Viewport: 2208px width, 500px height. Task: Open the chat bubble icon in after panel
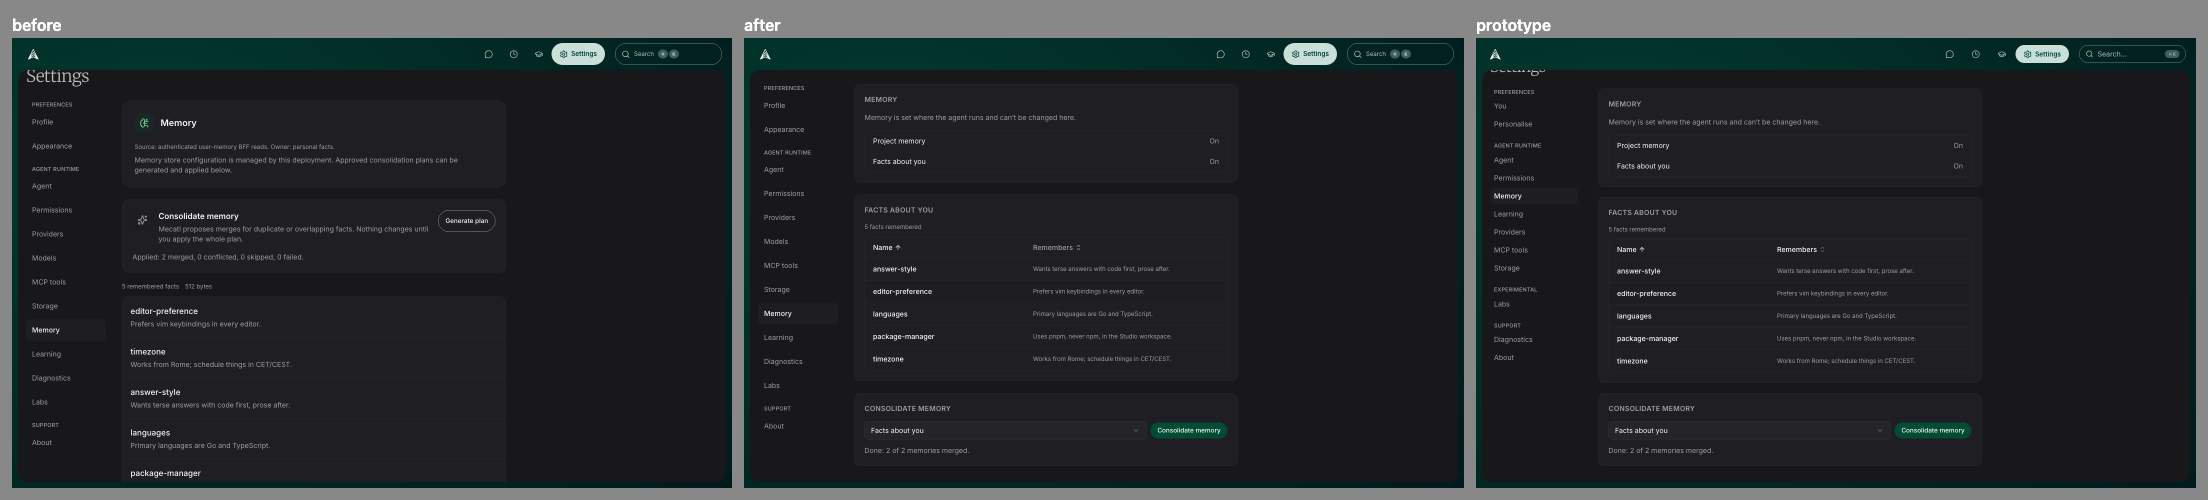[1221, 54]
